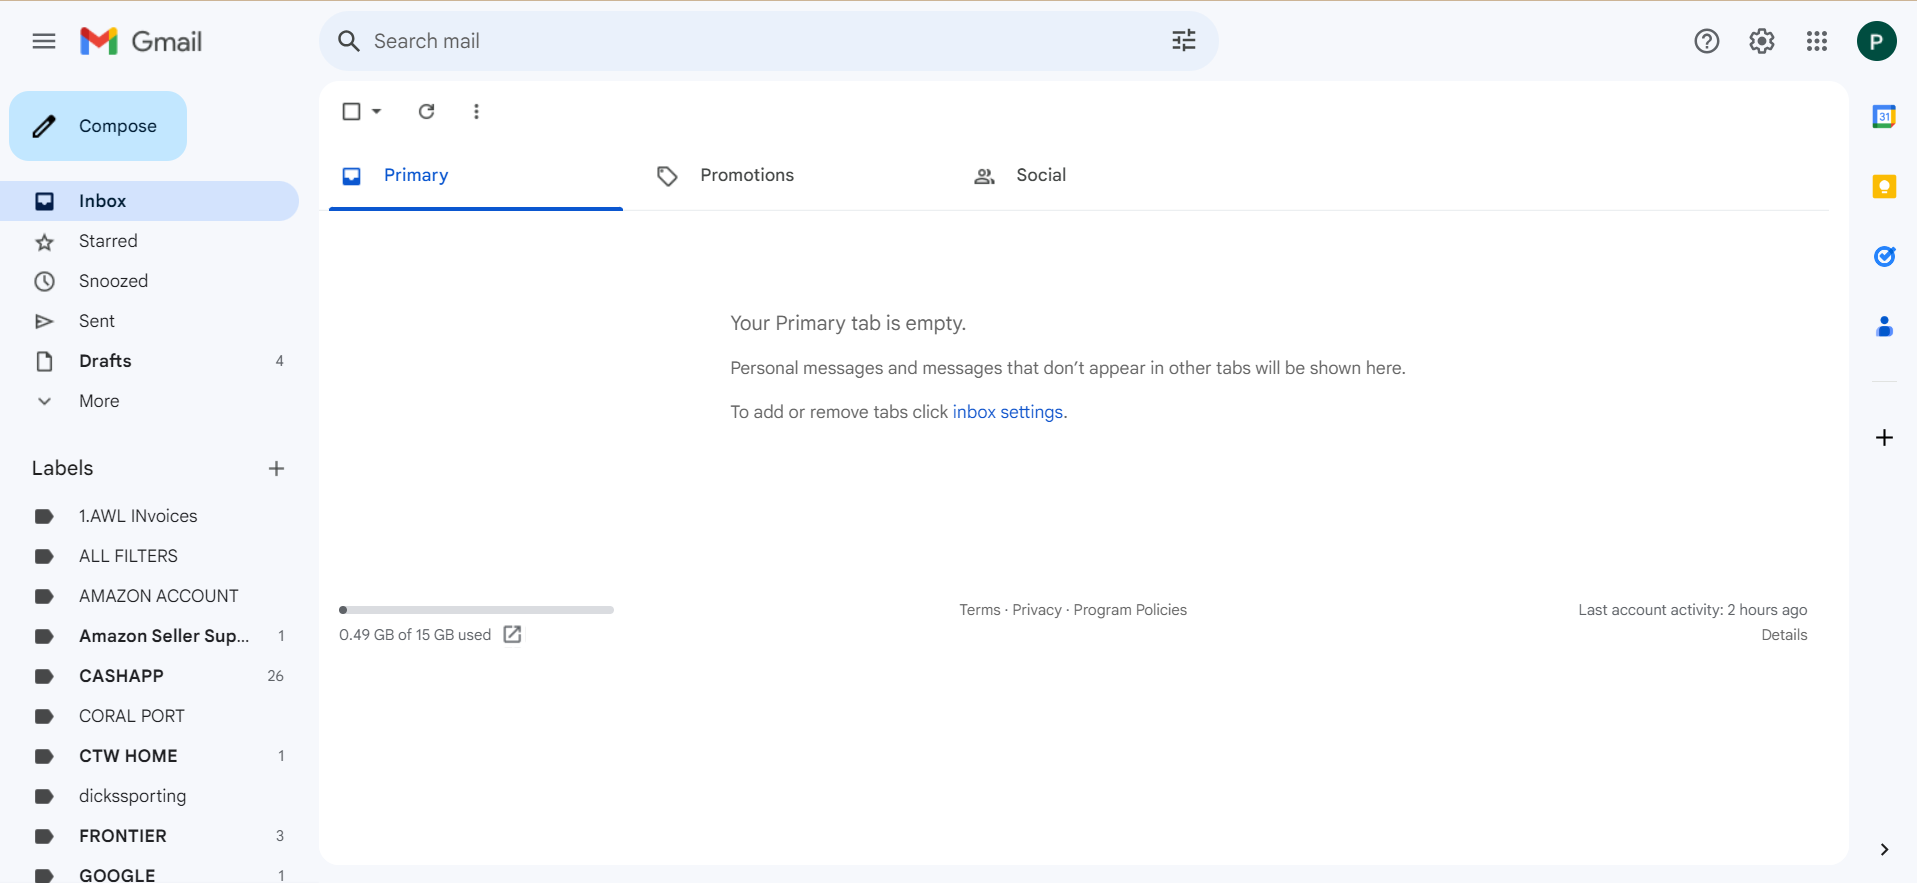Open the select dropdown arrow

pos(377,111)
